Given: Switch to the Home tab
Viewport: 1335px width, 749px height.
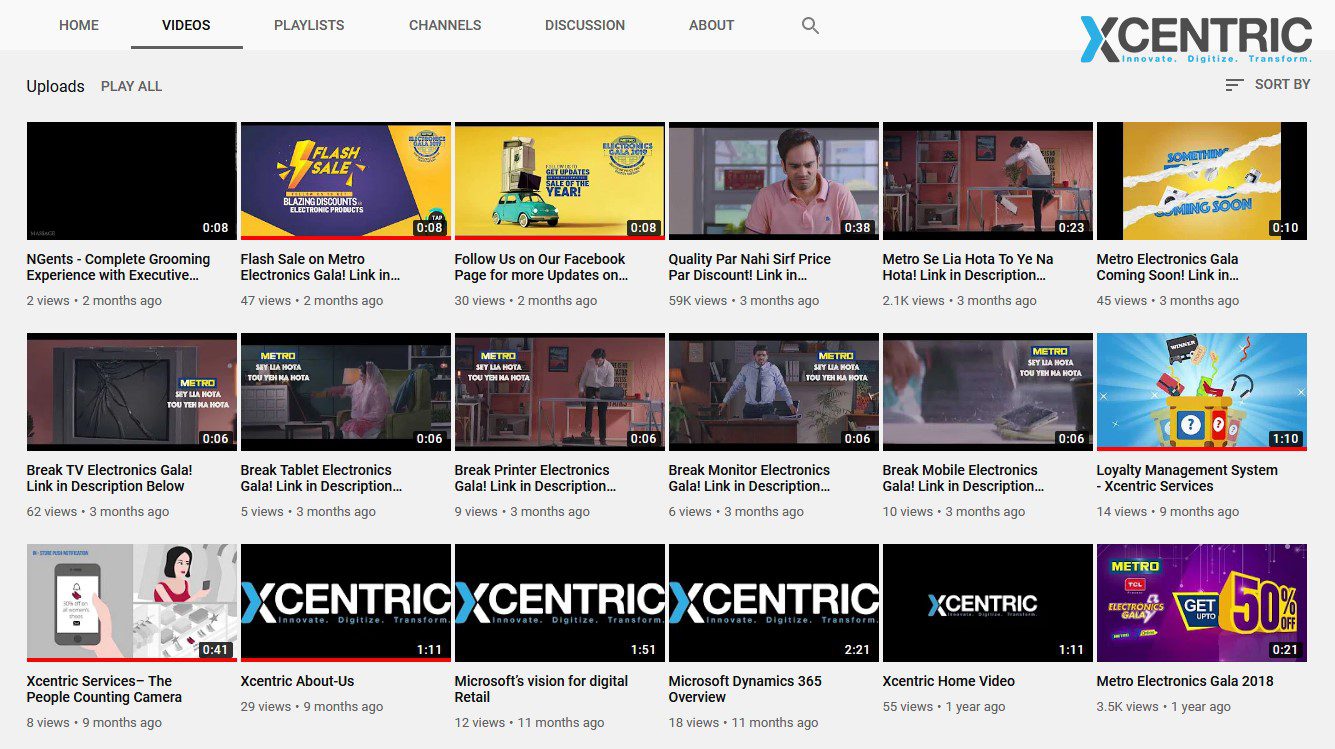Looking at the screenshot, I should 79,25.
